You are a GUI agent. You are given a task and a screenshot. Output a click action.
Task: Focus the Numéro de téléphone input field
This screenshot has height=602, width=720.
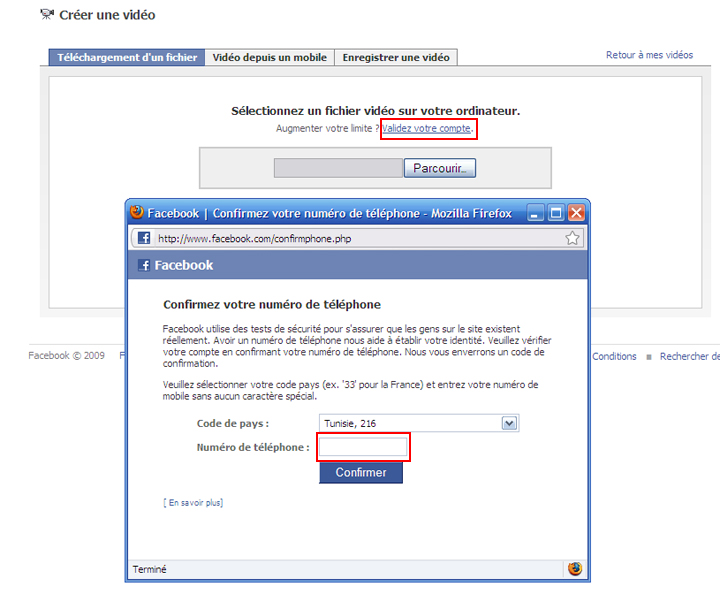(x=363, y=447)
